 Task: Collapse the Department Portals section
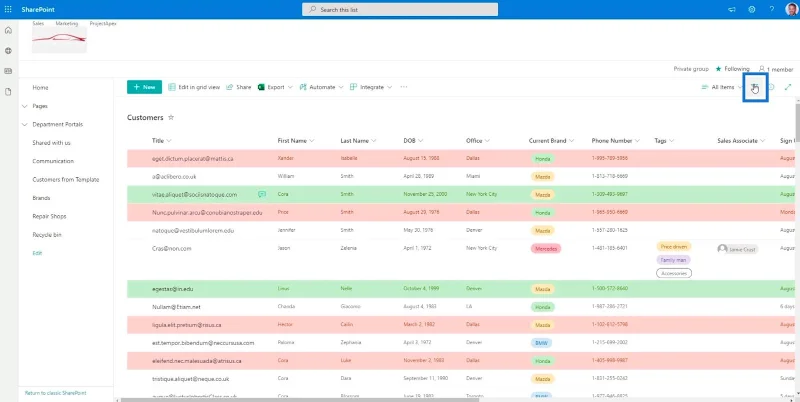click(x=24, y=124)
